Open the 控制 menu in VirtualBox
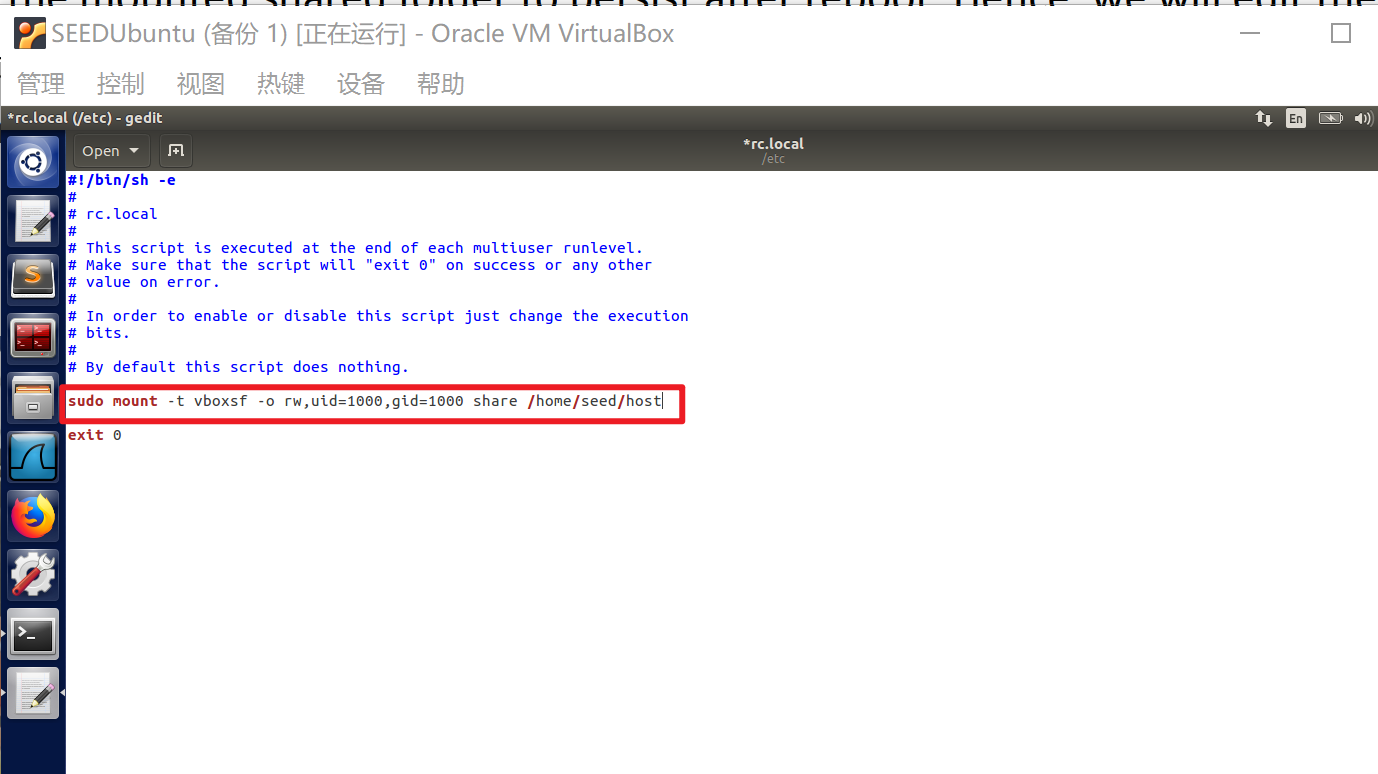The image size is (1378, 774). click(121, 84)
